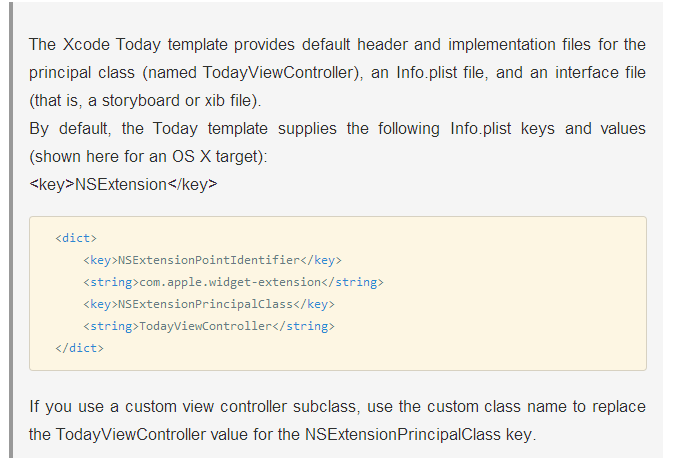Click the gray vertical bar at the left edge
The width and height of the screenshot is (677, 458).
click(x=11, y=229)
